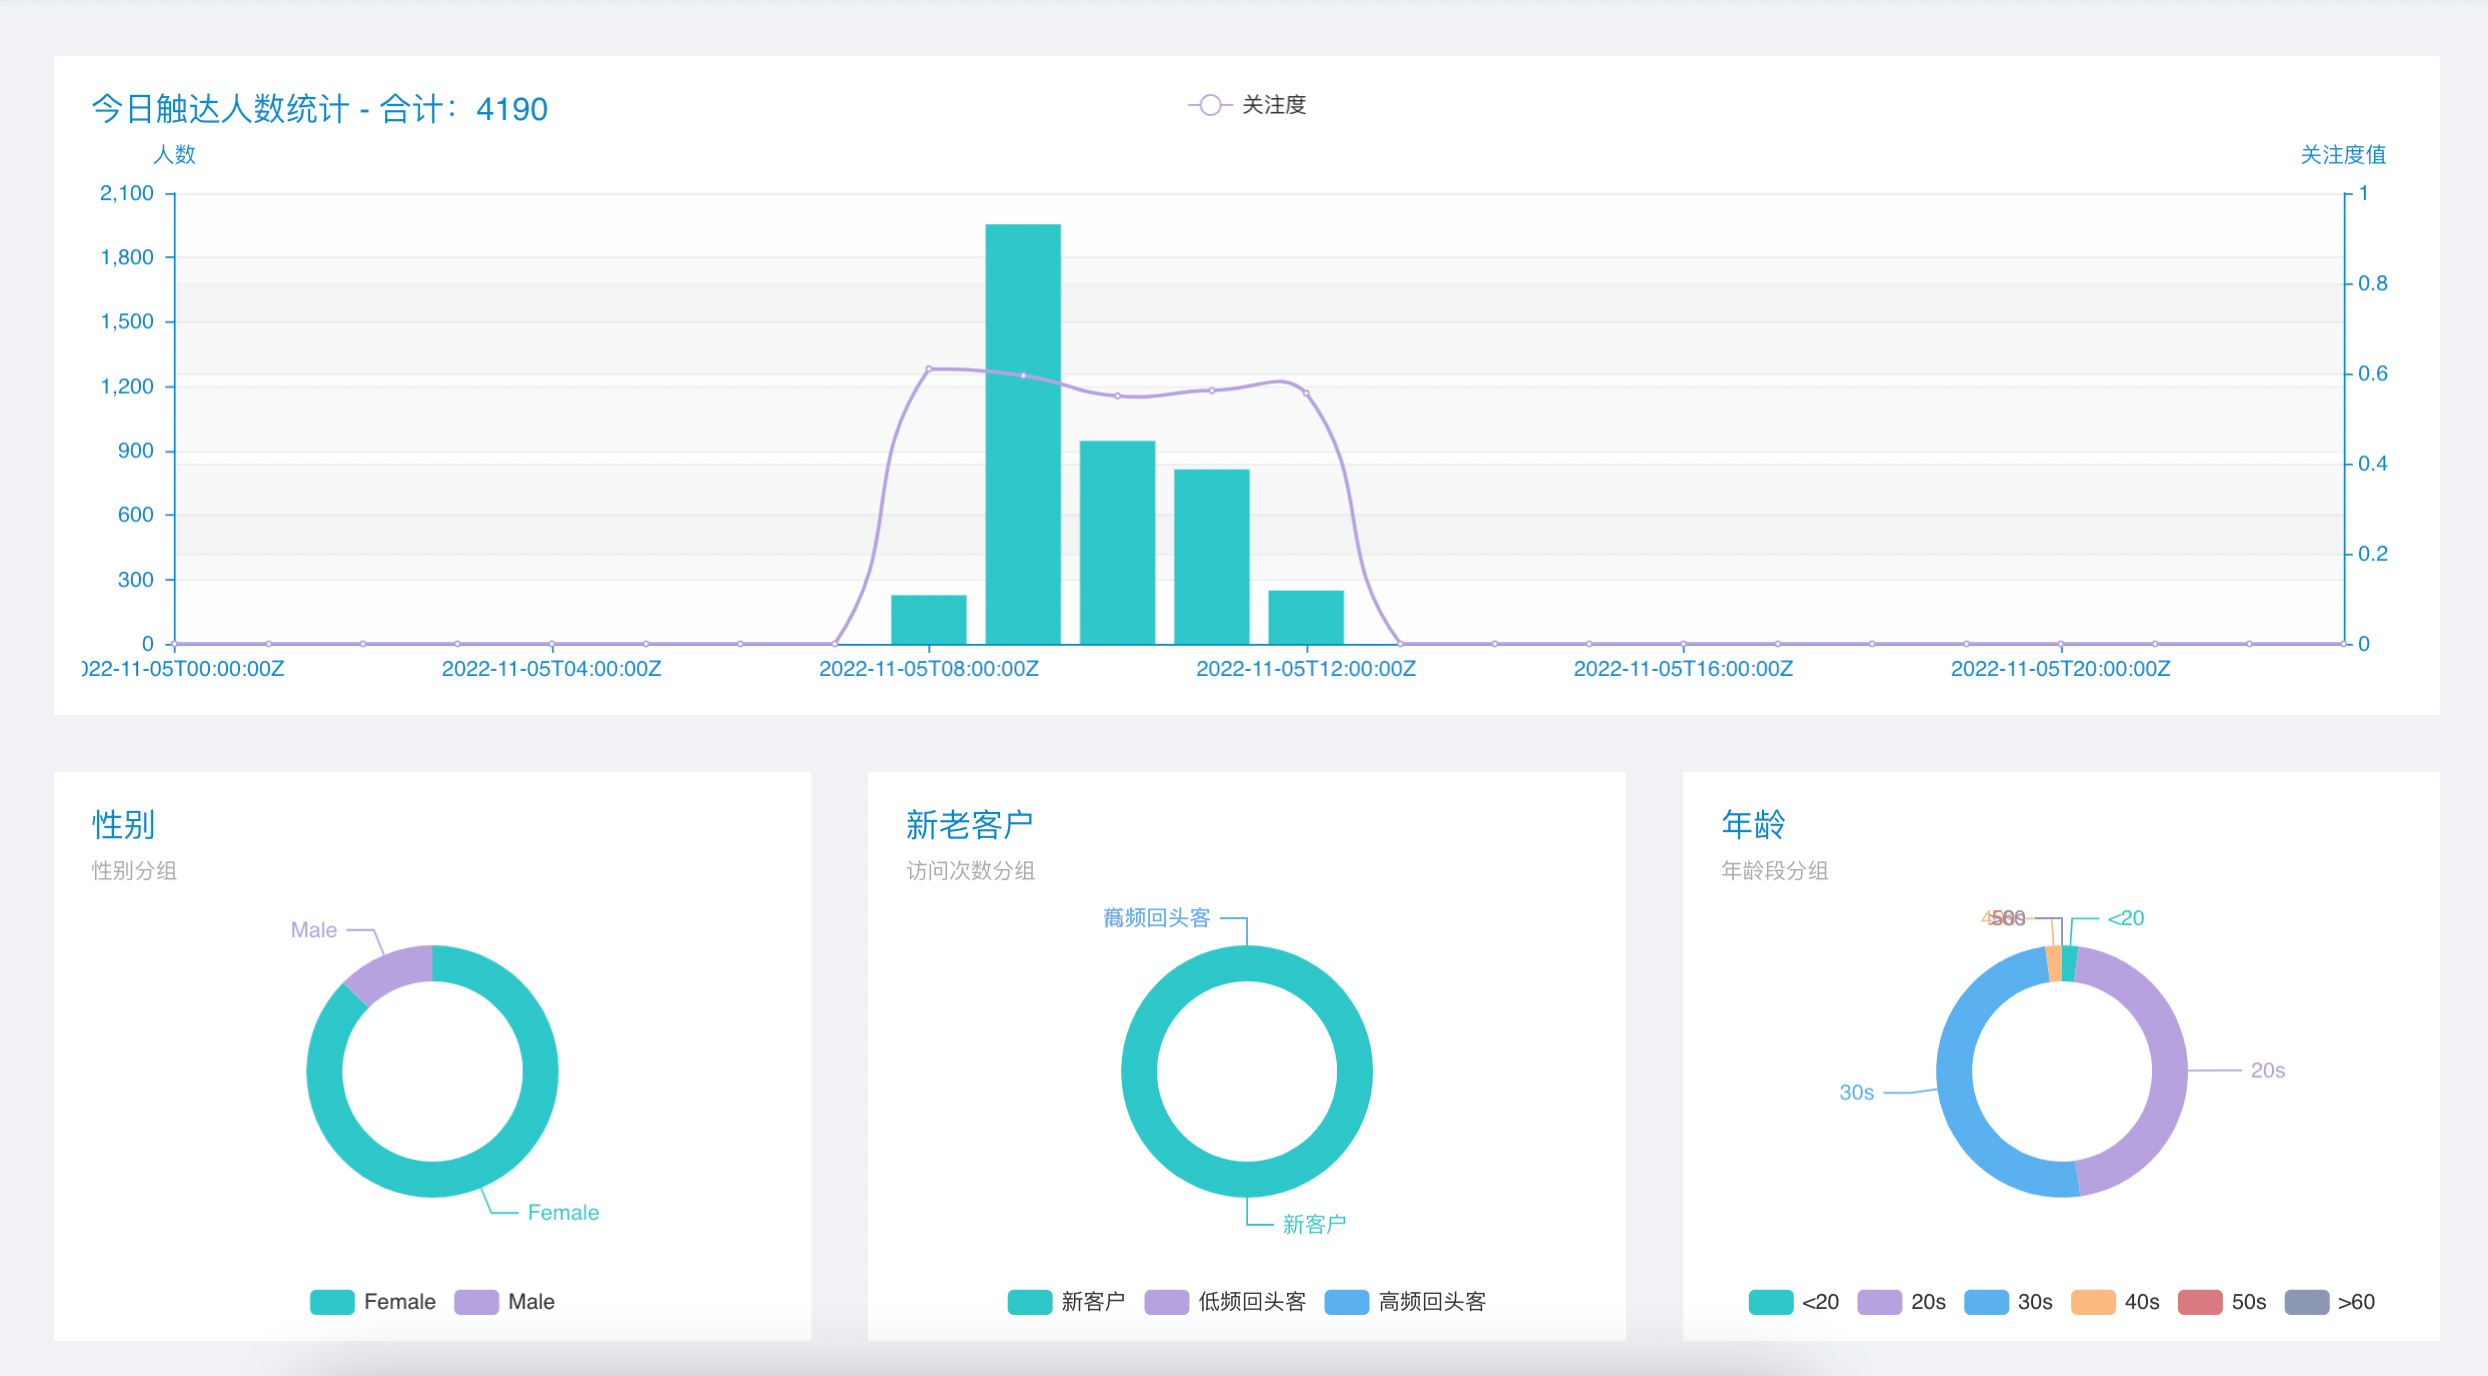Viewport: 2488px width, 1376px height.
Task: Toggle the Female legend item
Action: tap(373, 1302)
